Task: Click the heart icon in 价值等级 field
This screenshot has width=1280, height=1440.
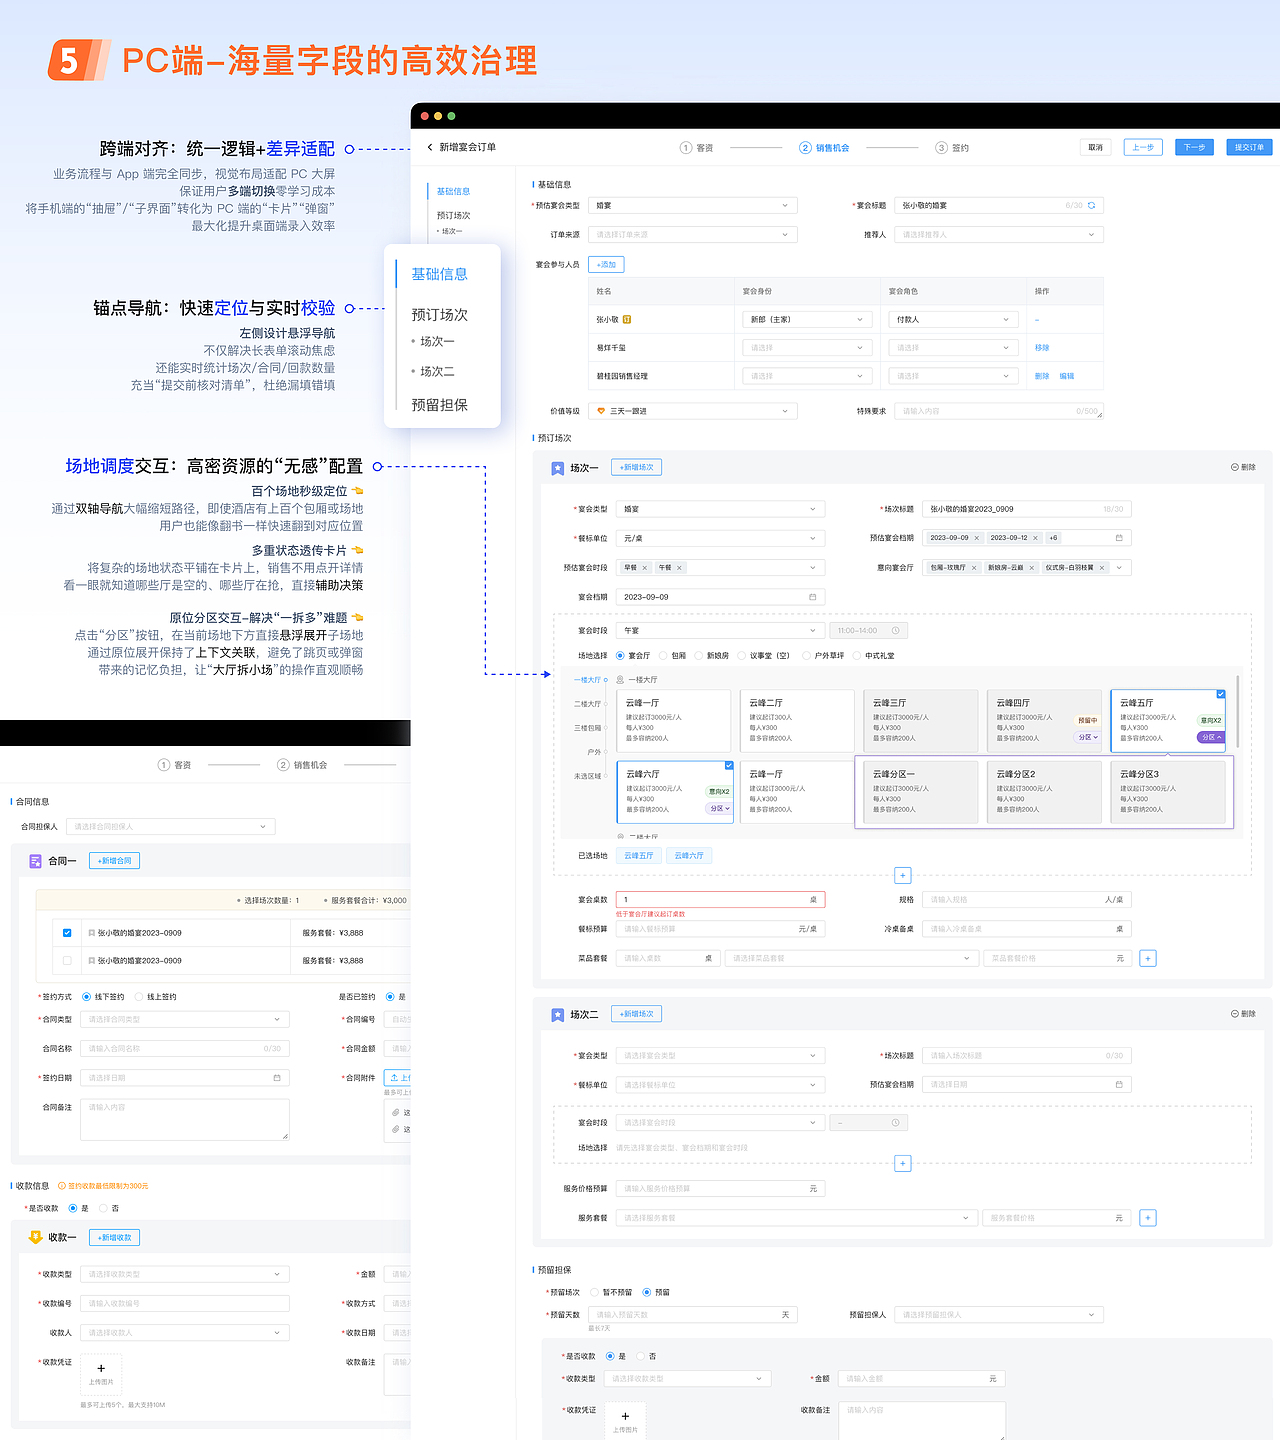Action: pyautogui.click(x=601, y=411)
